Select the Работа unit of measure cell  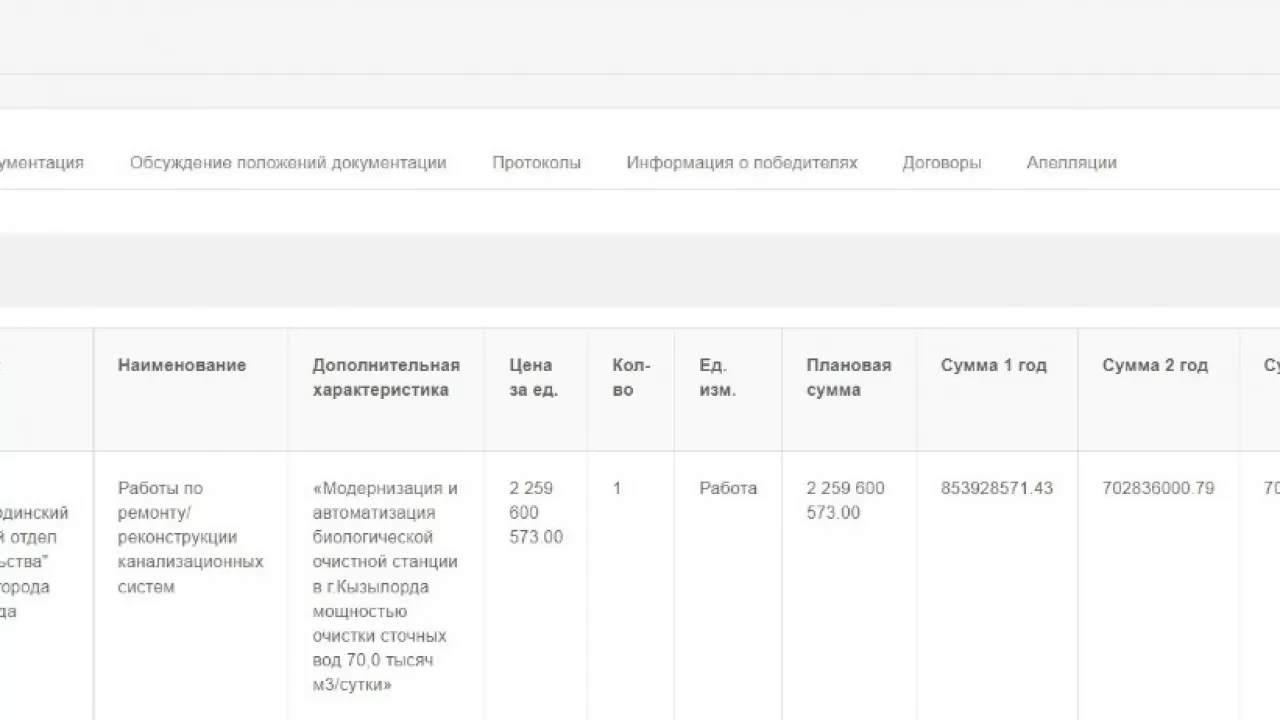point(728,489)
